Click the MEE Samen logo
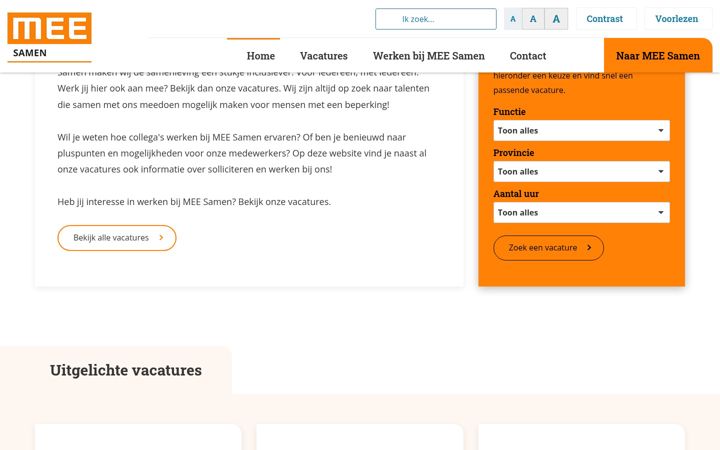The height and width of the screenshot is (450, 720). pos(50,37)
